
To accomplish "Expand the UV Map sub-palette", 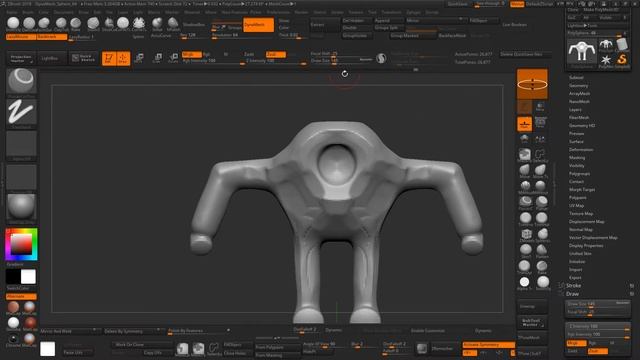I will 577,206.
